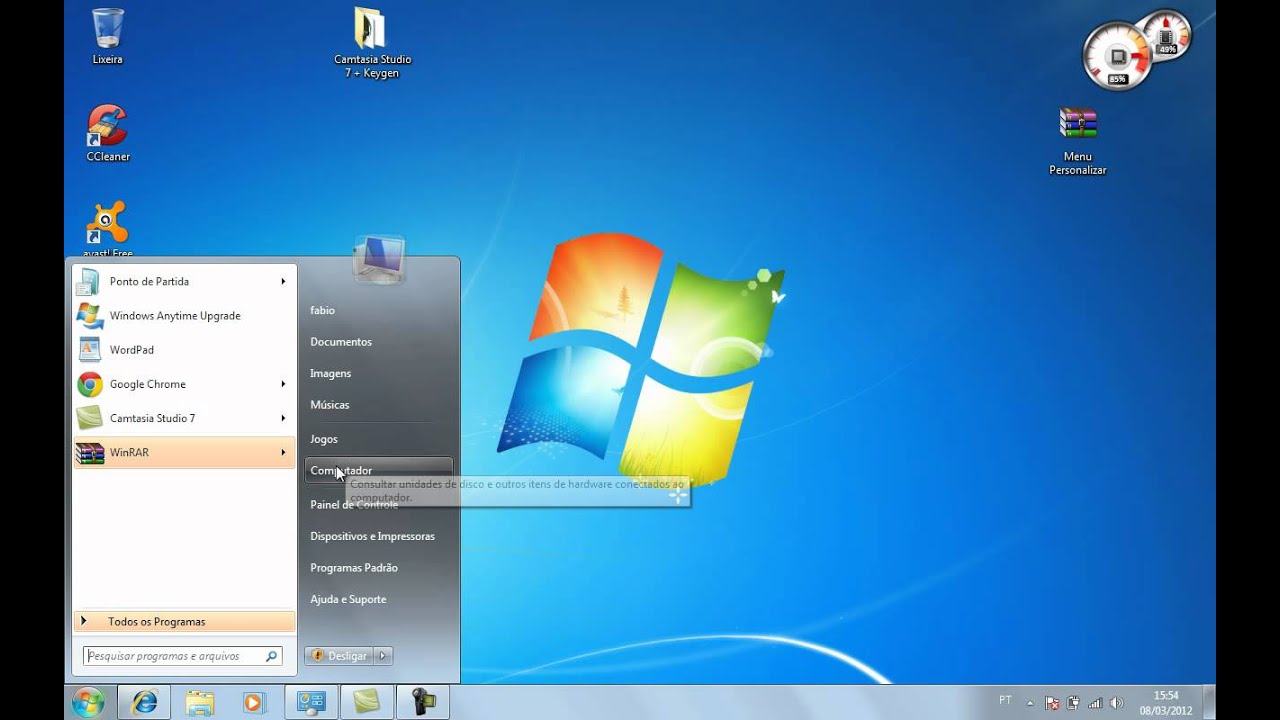Click the WinRAR icon in Start menu
The image size is (1280, 720).
click(x=90, y=452)
